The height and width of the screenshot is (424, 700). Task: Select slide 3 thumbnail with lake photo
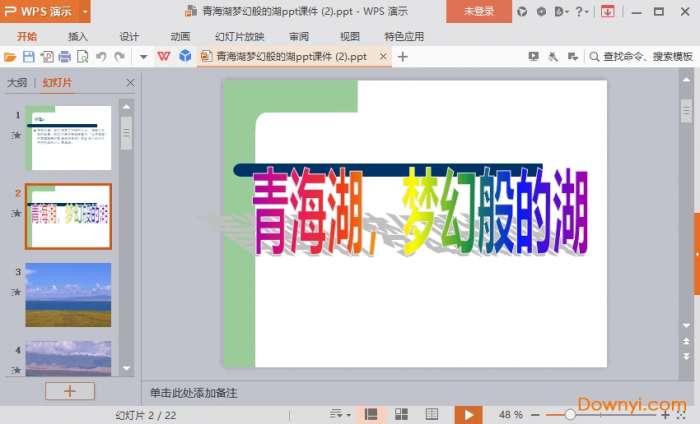click(68, 294)
